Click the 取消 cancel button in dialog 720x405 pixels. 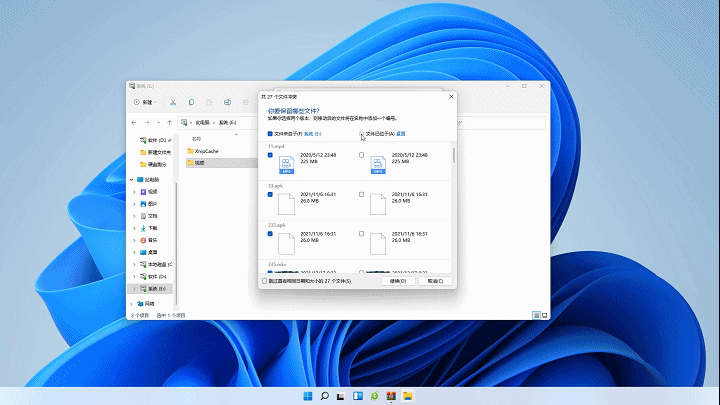click(x=433, y=281)
